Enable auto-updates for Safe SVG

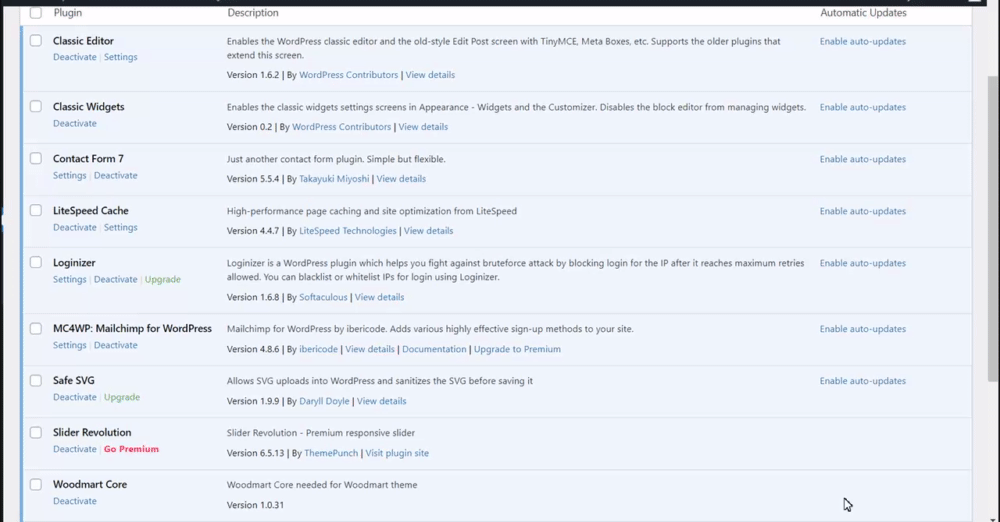pyautogui.click(x=862, y=381)
